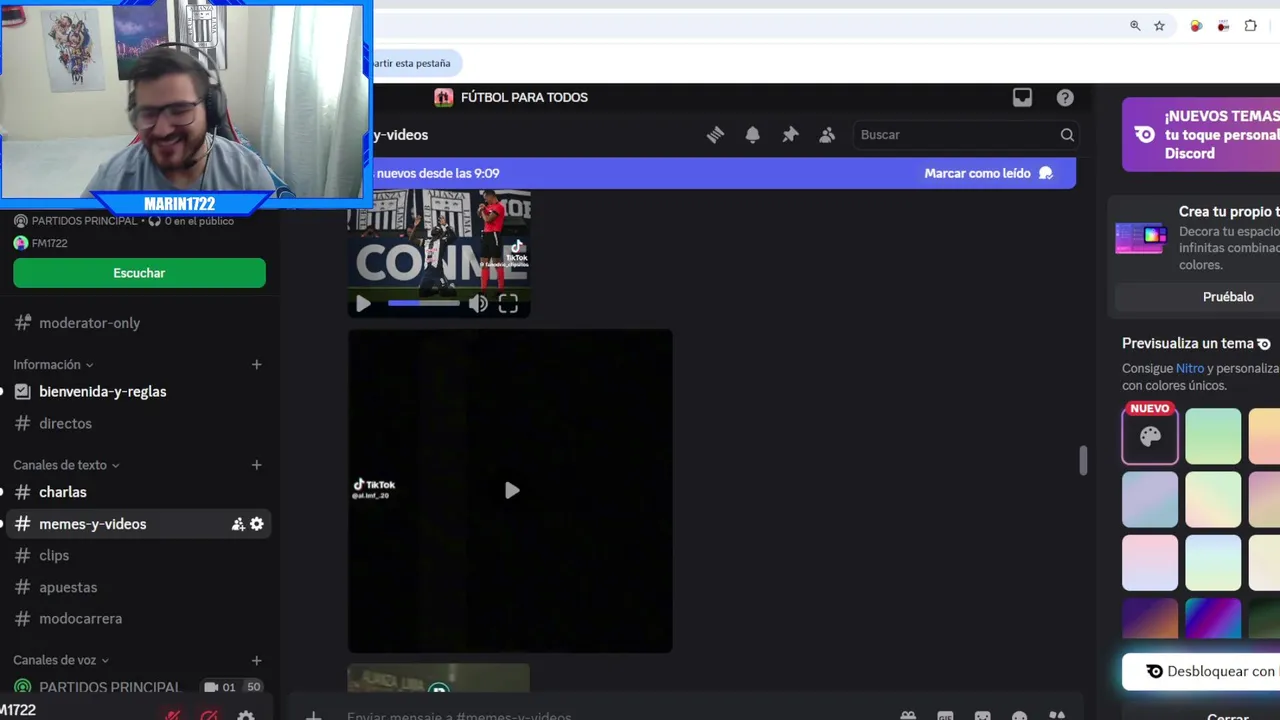Pick the blue-purple rainbow theme swatch
The height and width of the screenshot is (720, 1280).
(x=1213, y=618)
